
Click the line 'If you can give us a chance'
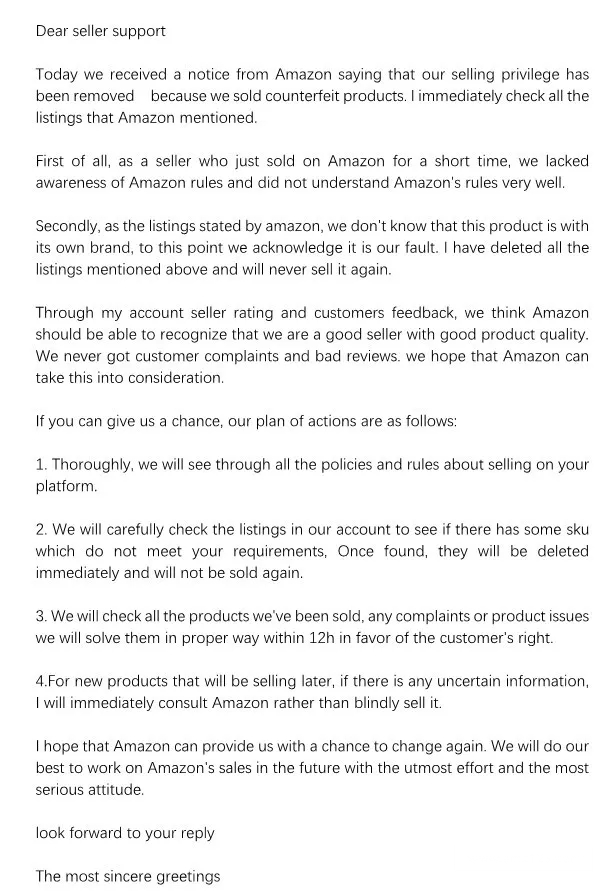pyautogui.click(x=246, y=421)
